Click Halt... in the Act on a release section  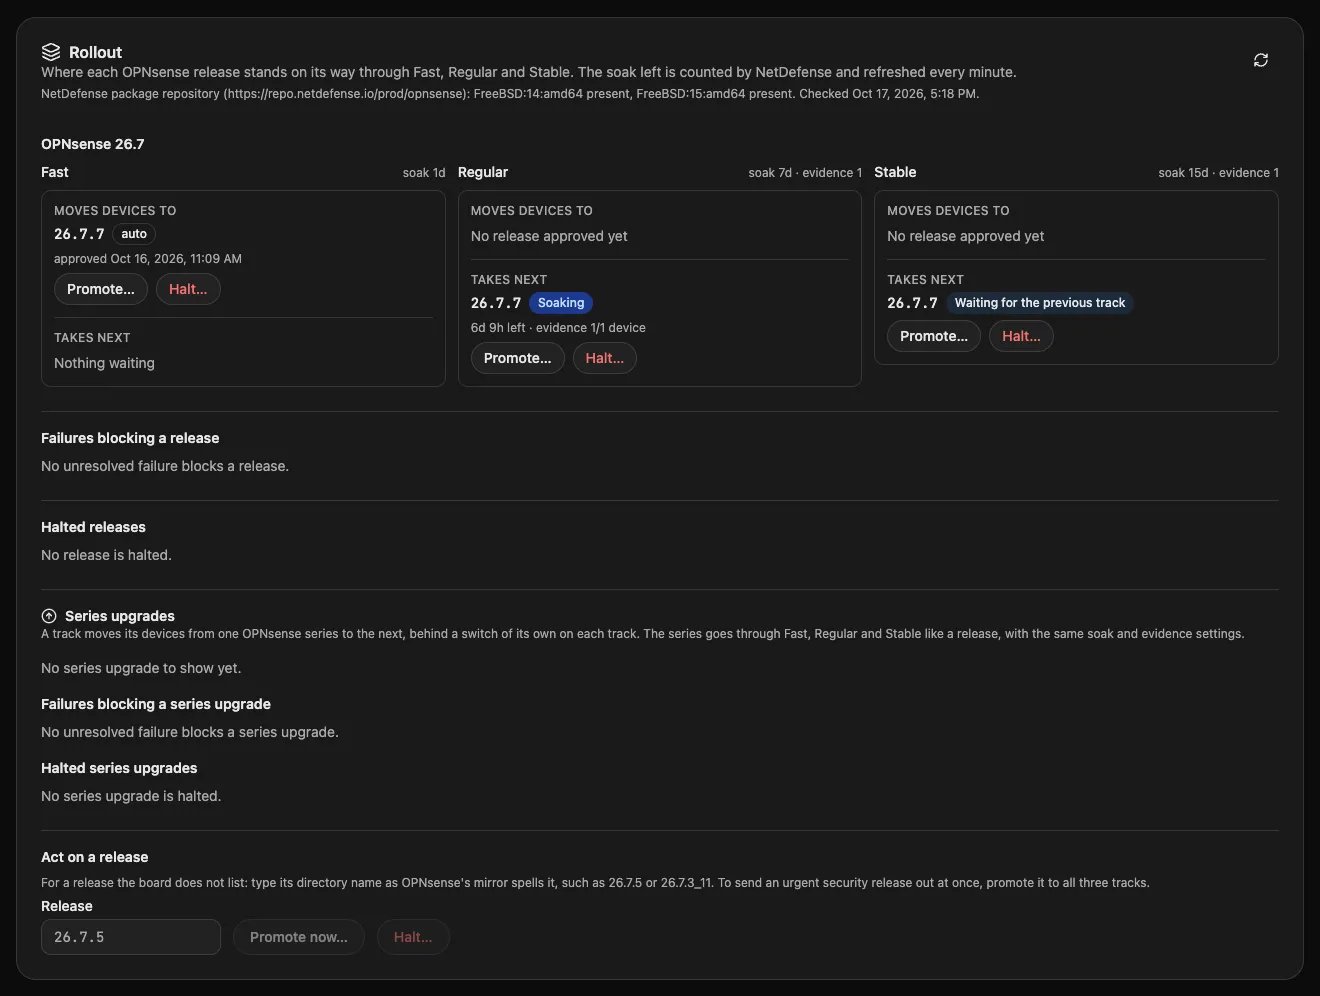pos(413,937)
